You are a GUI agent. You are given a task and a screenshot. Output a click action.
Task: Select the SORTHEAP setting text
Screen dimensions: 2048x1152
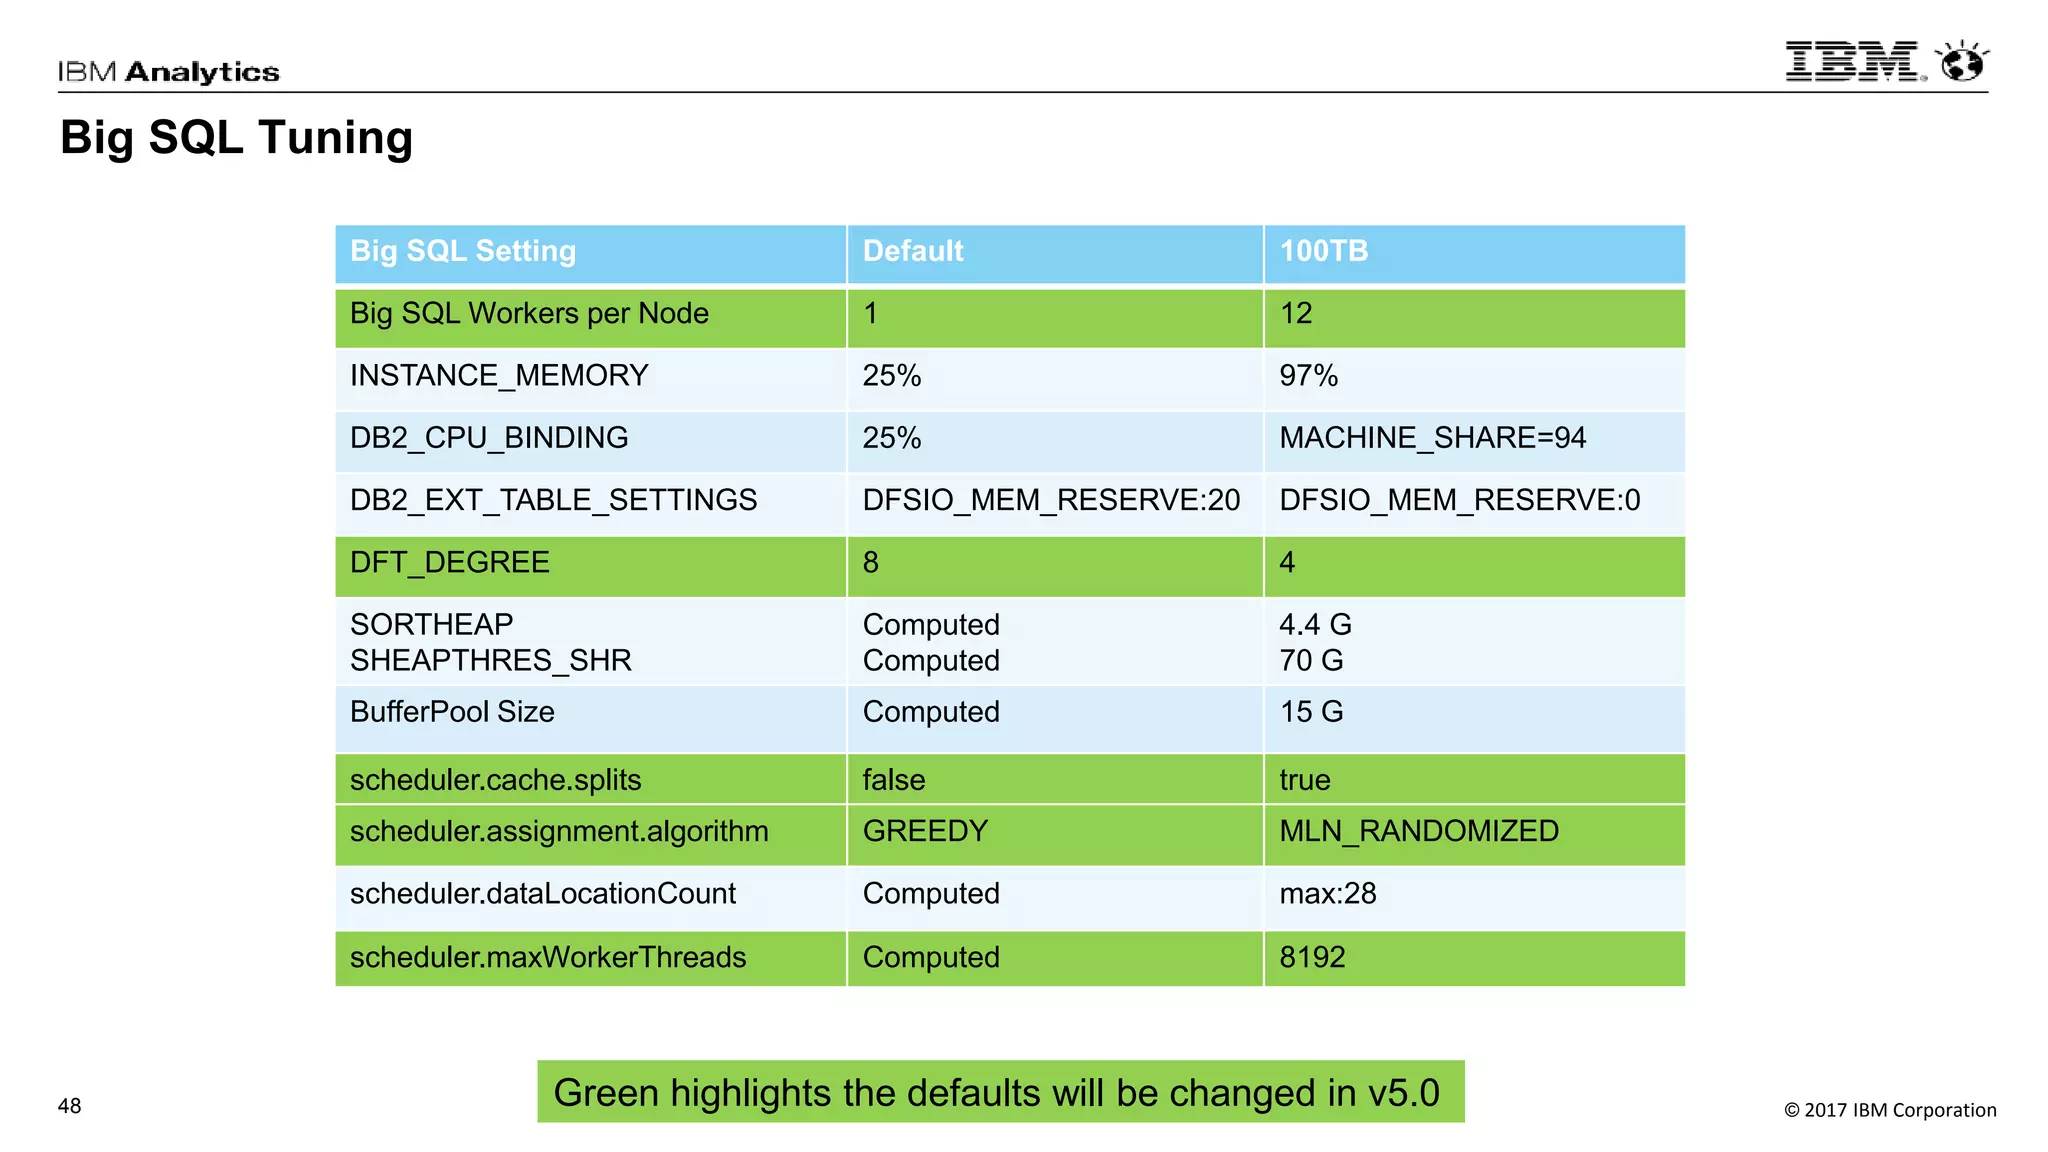pyautogui.click(x=431, y=624)
